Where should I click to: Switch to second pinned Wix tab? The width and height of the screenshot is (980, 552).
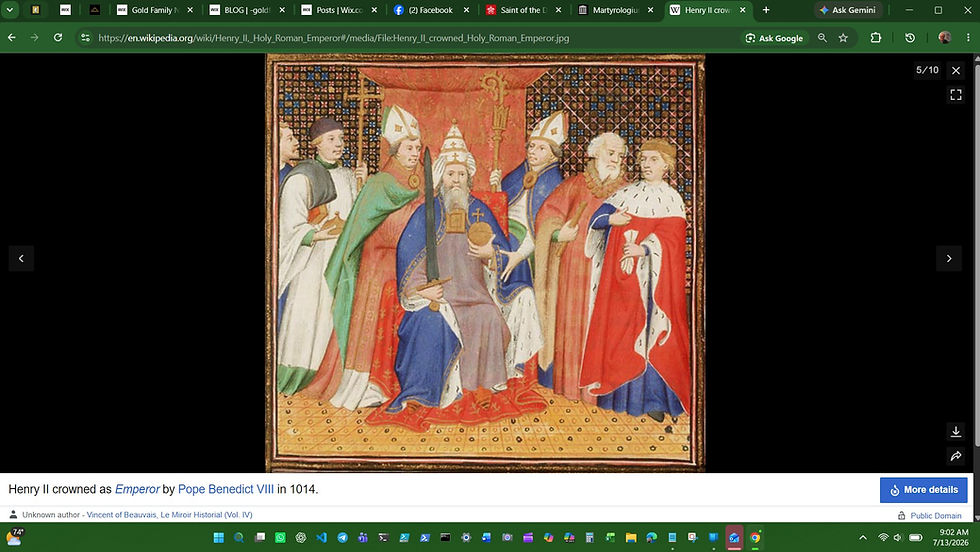pos(65,10)
